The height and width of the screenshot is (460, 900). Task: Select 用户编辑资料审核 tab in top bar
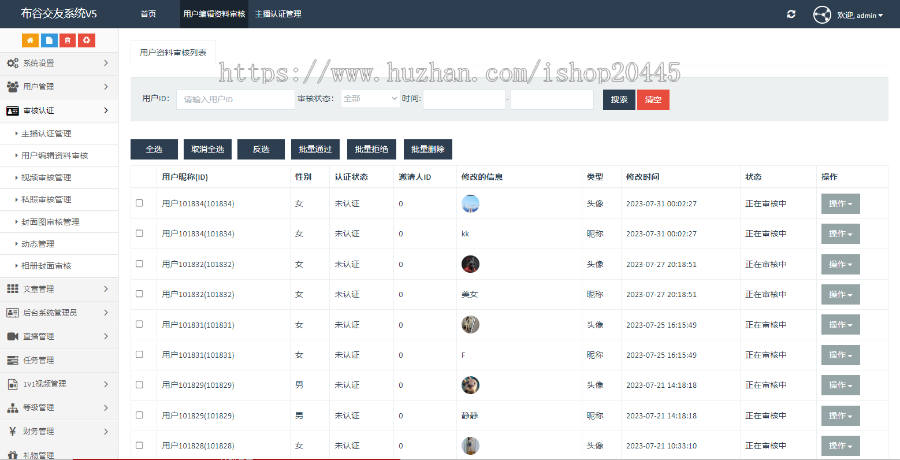click(214, 14)
